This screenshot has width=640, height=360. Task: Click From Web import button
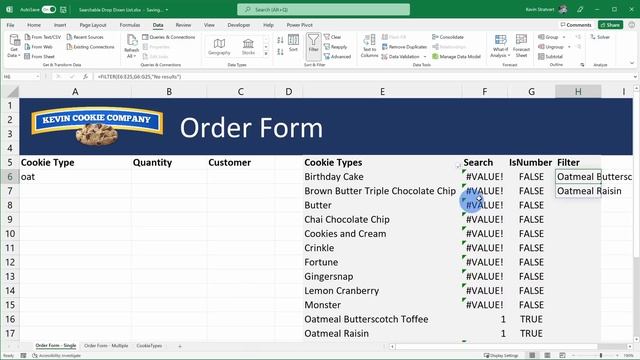coord(38,47)
